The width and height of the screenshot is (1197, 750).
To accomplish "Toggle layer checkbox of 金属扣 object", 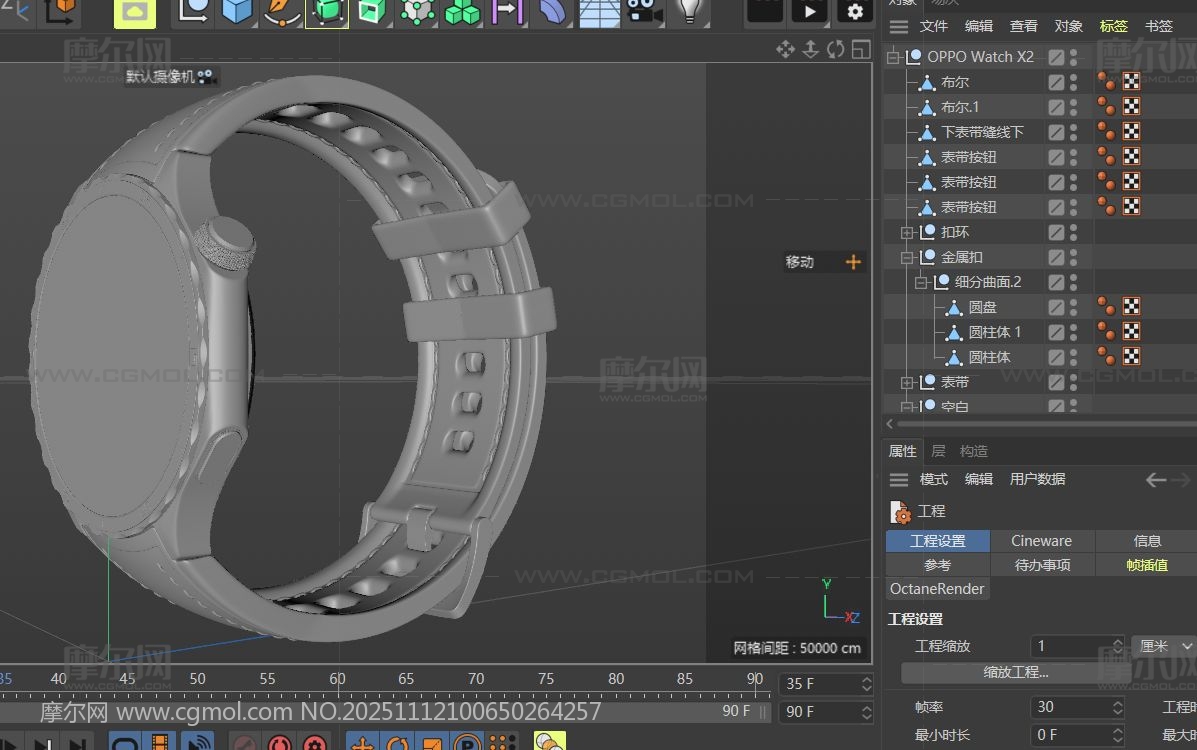I will (x=1056, y=257).
